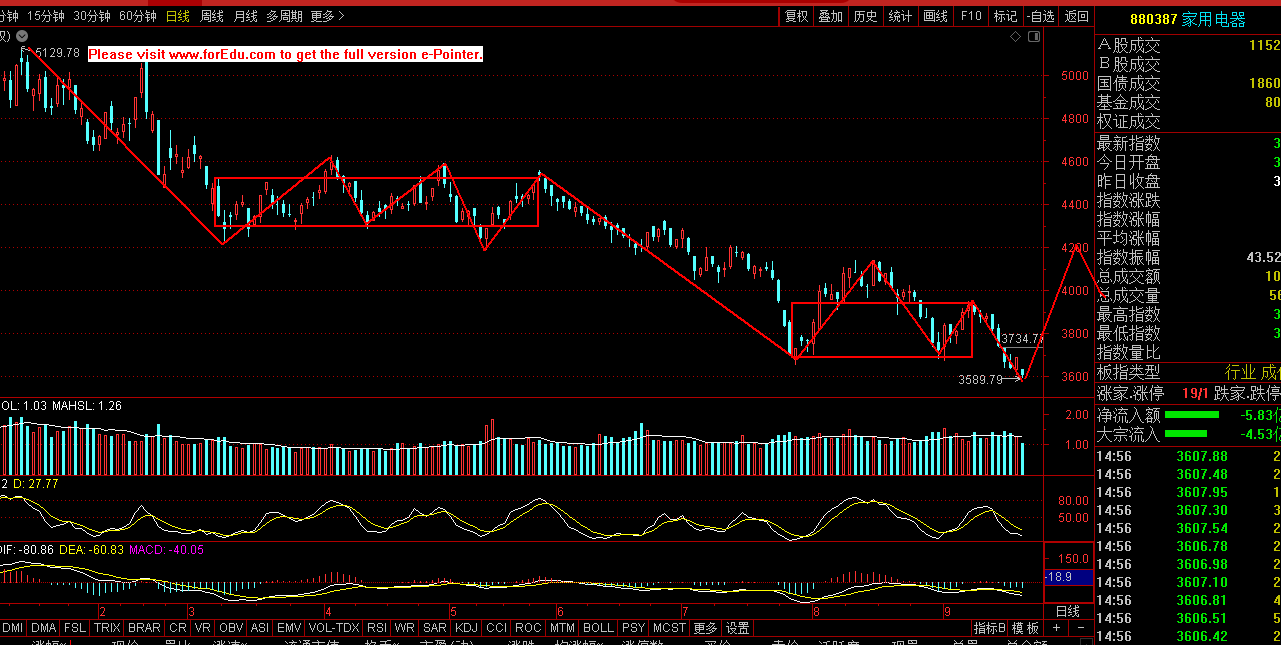
Task: Open the F10 company info
Action: [970, 16]
